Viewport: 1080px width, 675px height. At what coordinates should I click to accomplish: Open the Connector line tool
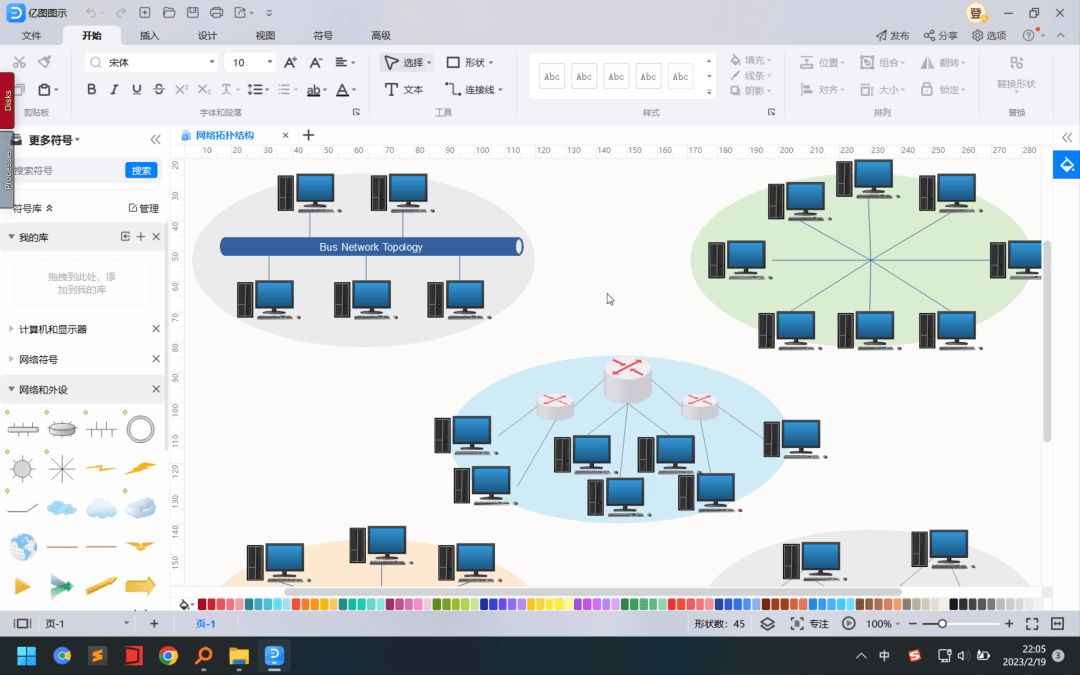point(473,90)
